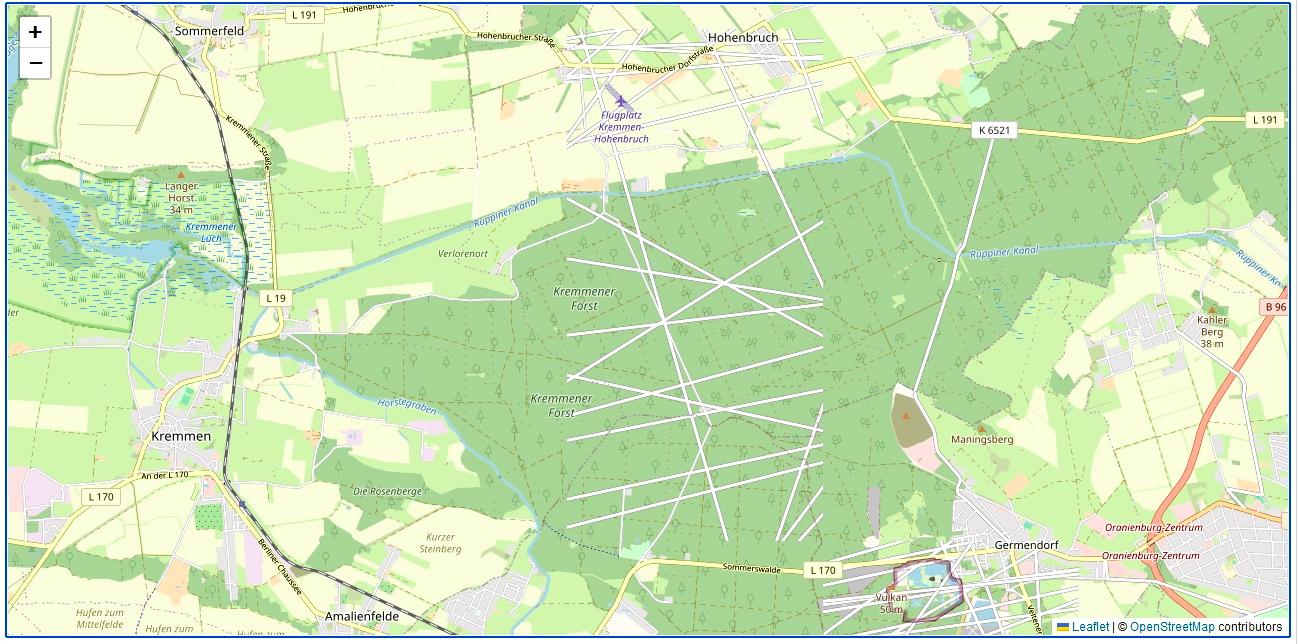This screenshot has height=644, width=1298.
Task: Click the L 170 shield near Kremmen
Action: tap(101, 496)
